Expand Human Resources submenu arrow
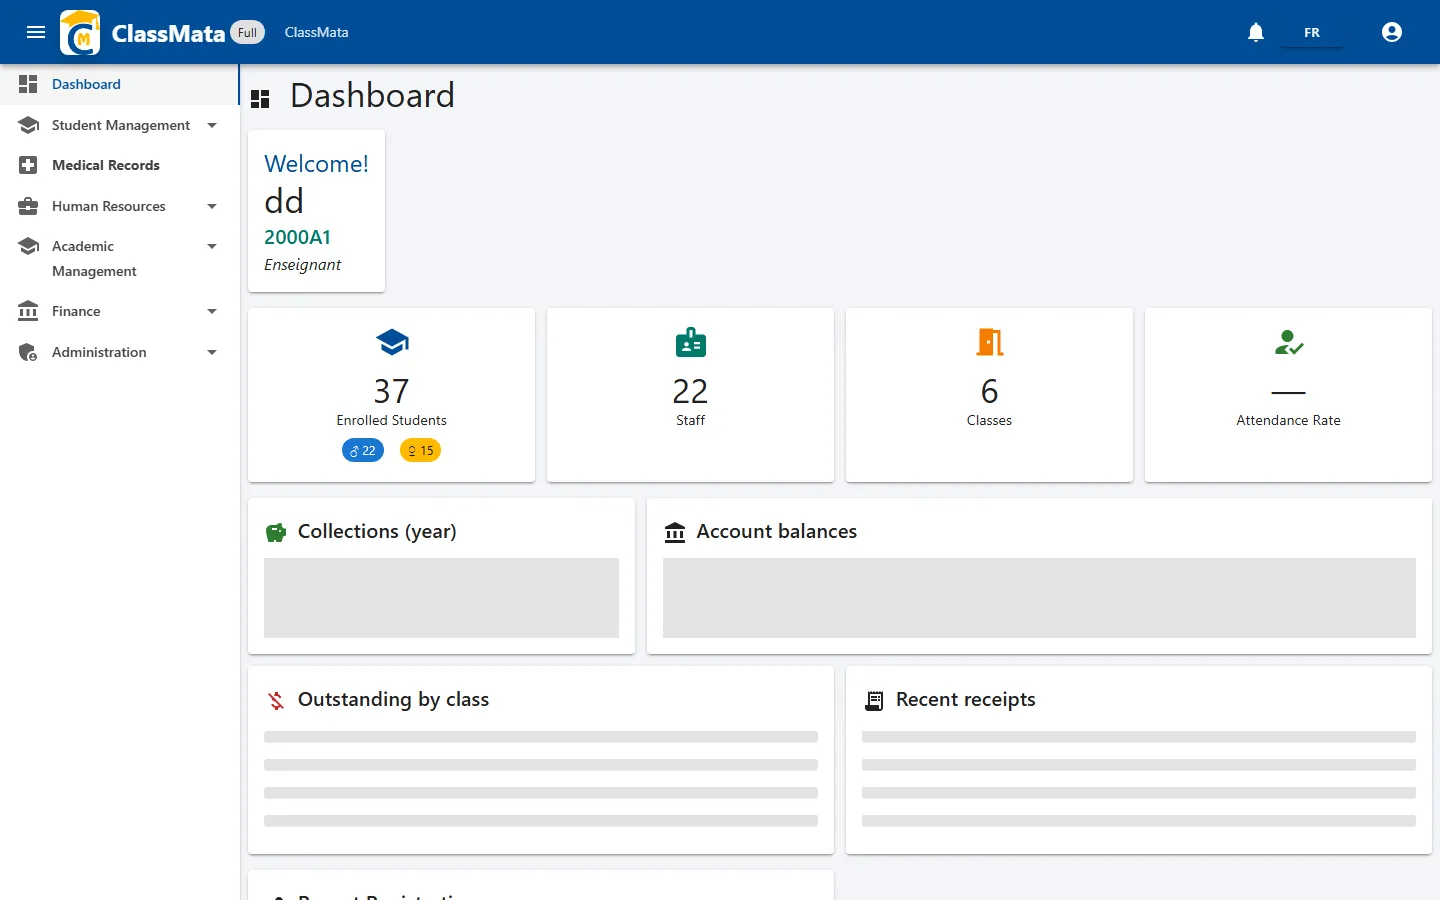The image size is (1440, 900). [212, 206]
